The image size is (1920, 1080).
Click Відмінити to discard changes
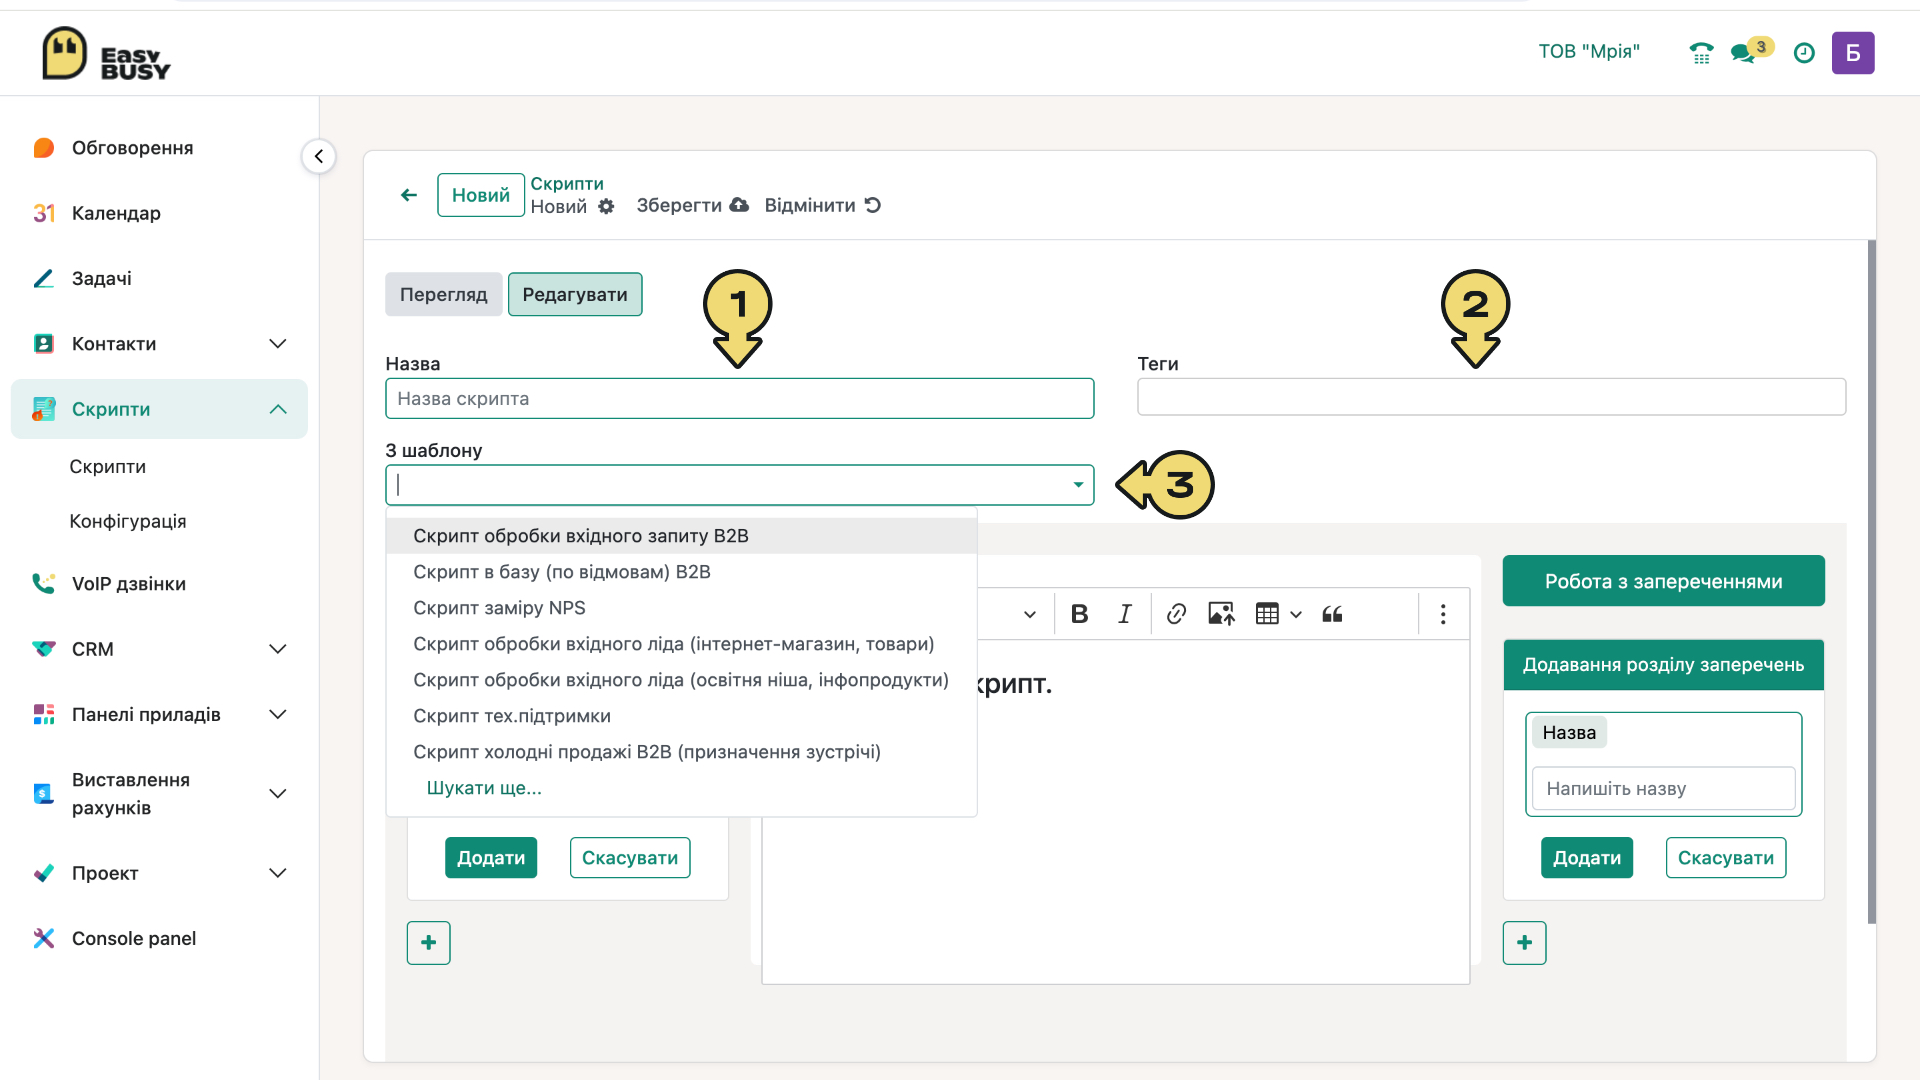pos(822,205)
